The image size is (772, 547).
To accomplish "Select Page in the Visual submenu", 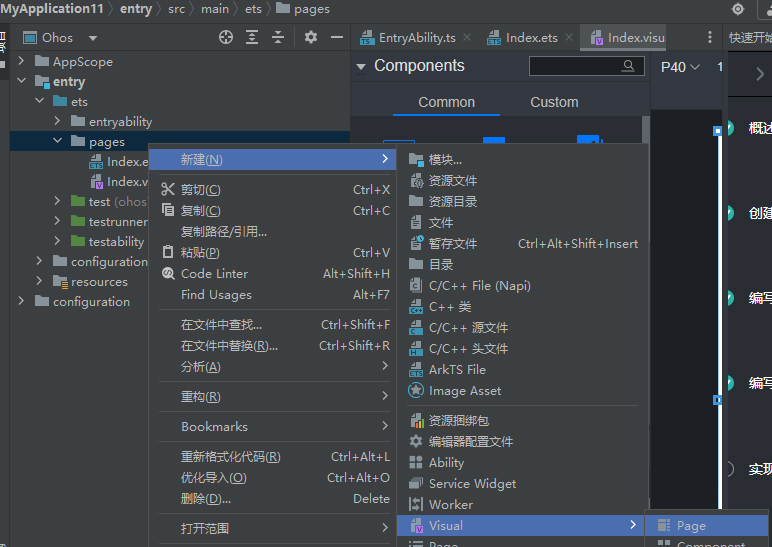I will pyautogui.click(x=707, y=526).
